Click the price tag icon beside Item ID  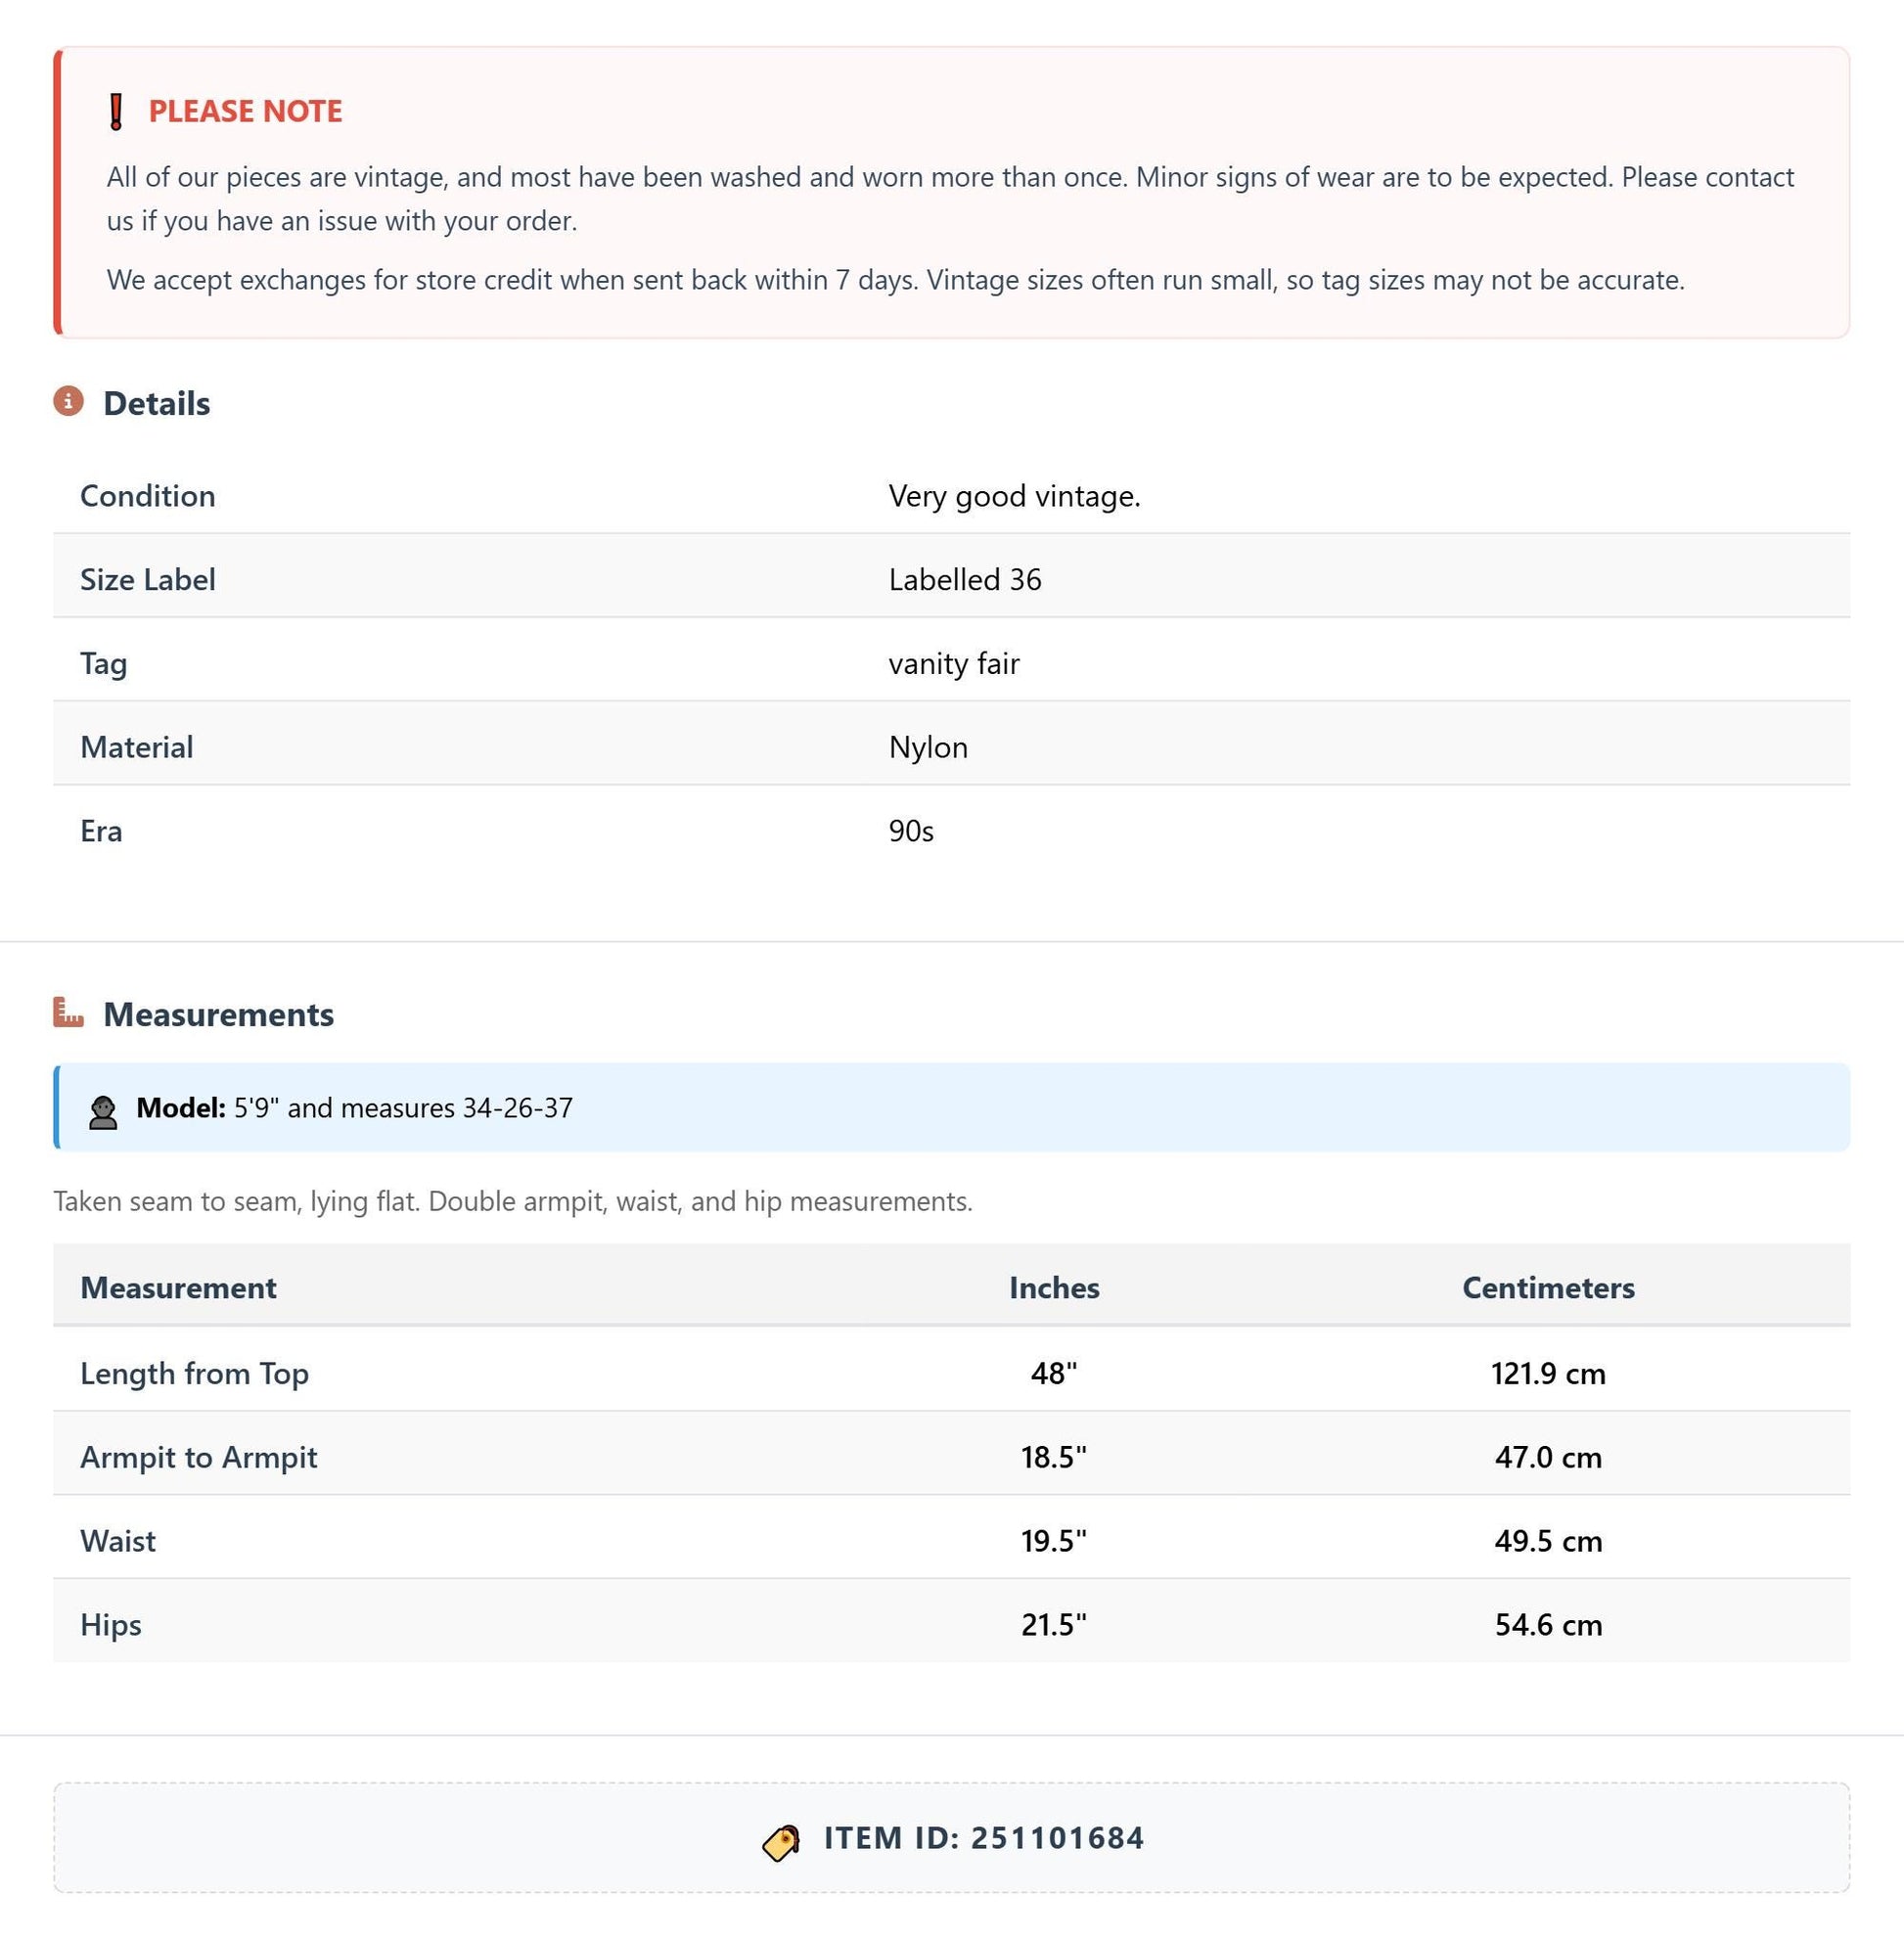coord(781,1842)
